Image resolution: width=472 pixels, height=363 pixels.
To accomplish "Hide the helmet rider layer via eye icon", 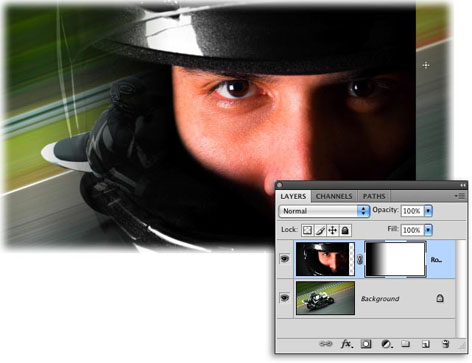I will pyautogui.click(x=284, y=258).
